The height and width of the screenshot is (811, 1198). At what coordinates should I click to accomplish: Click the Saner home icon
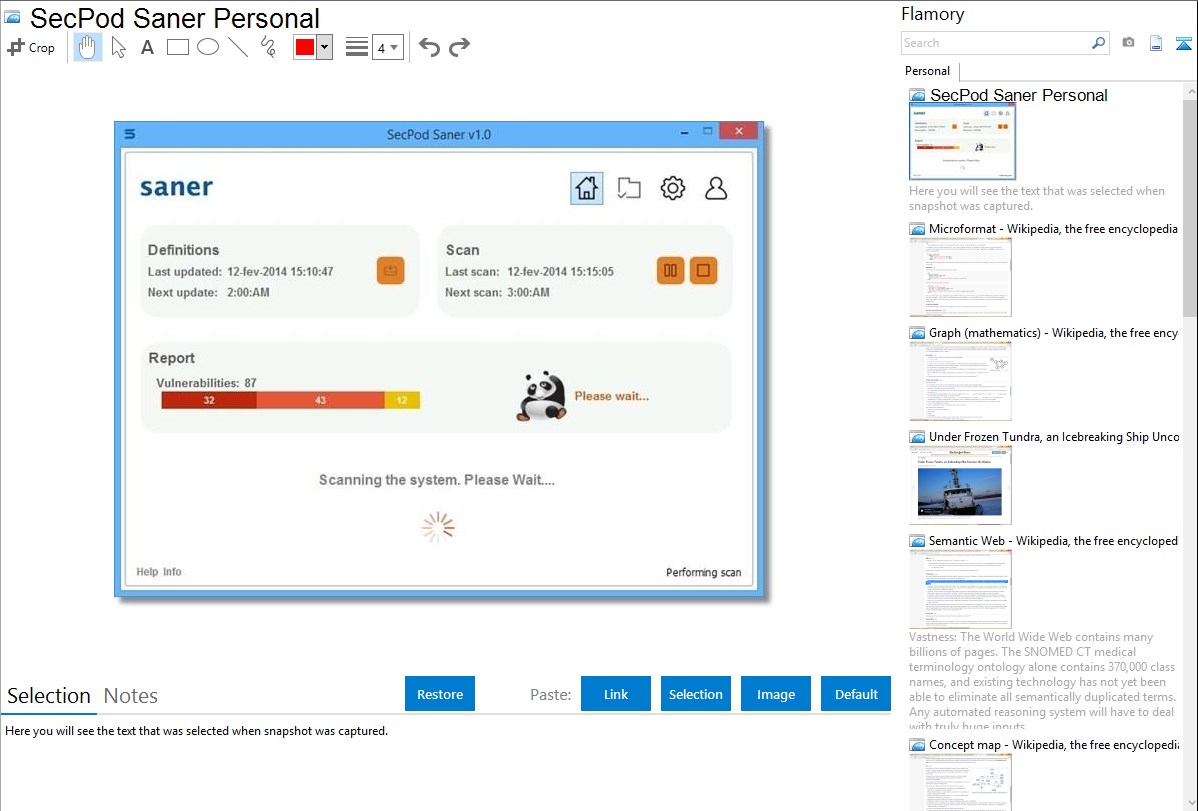click(587, 188)
